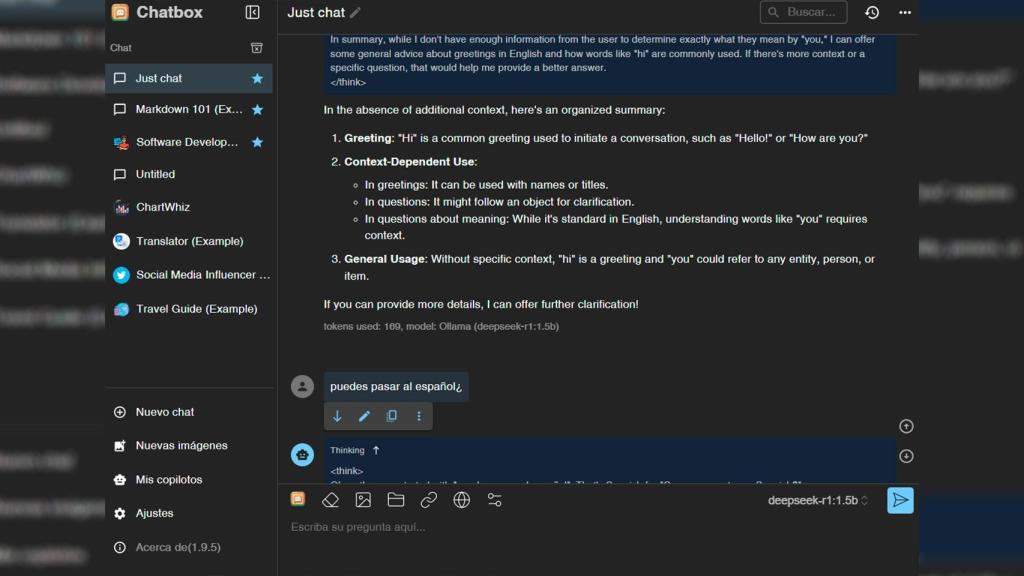
Task: Open conversation settings sliders icon
Action: [x=494, y=500]
